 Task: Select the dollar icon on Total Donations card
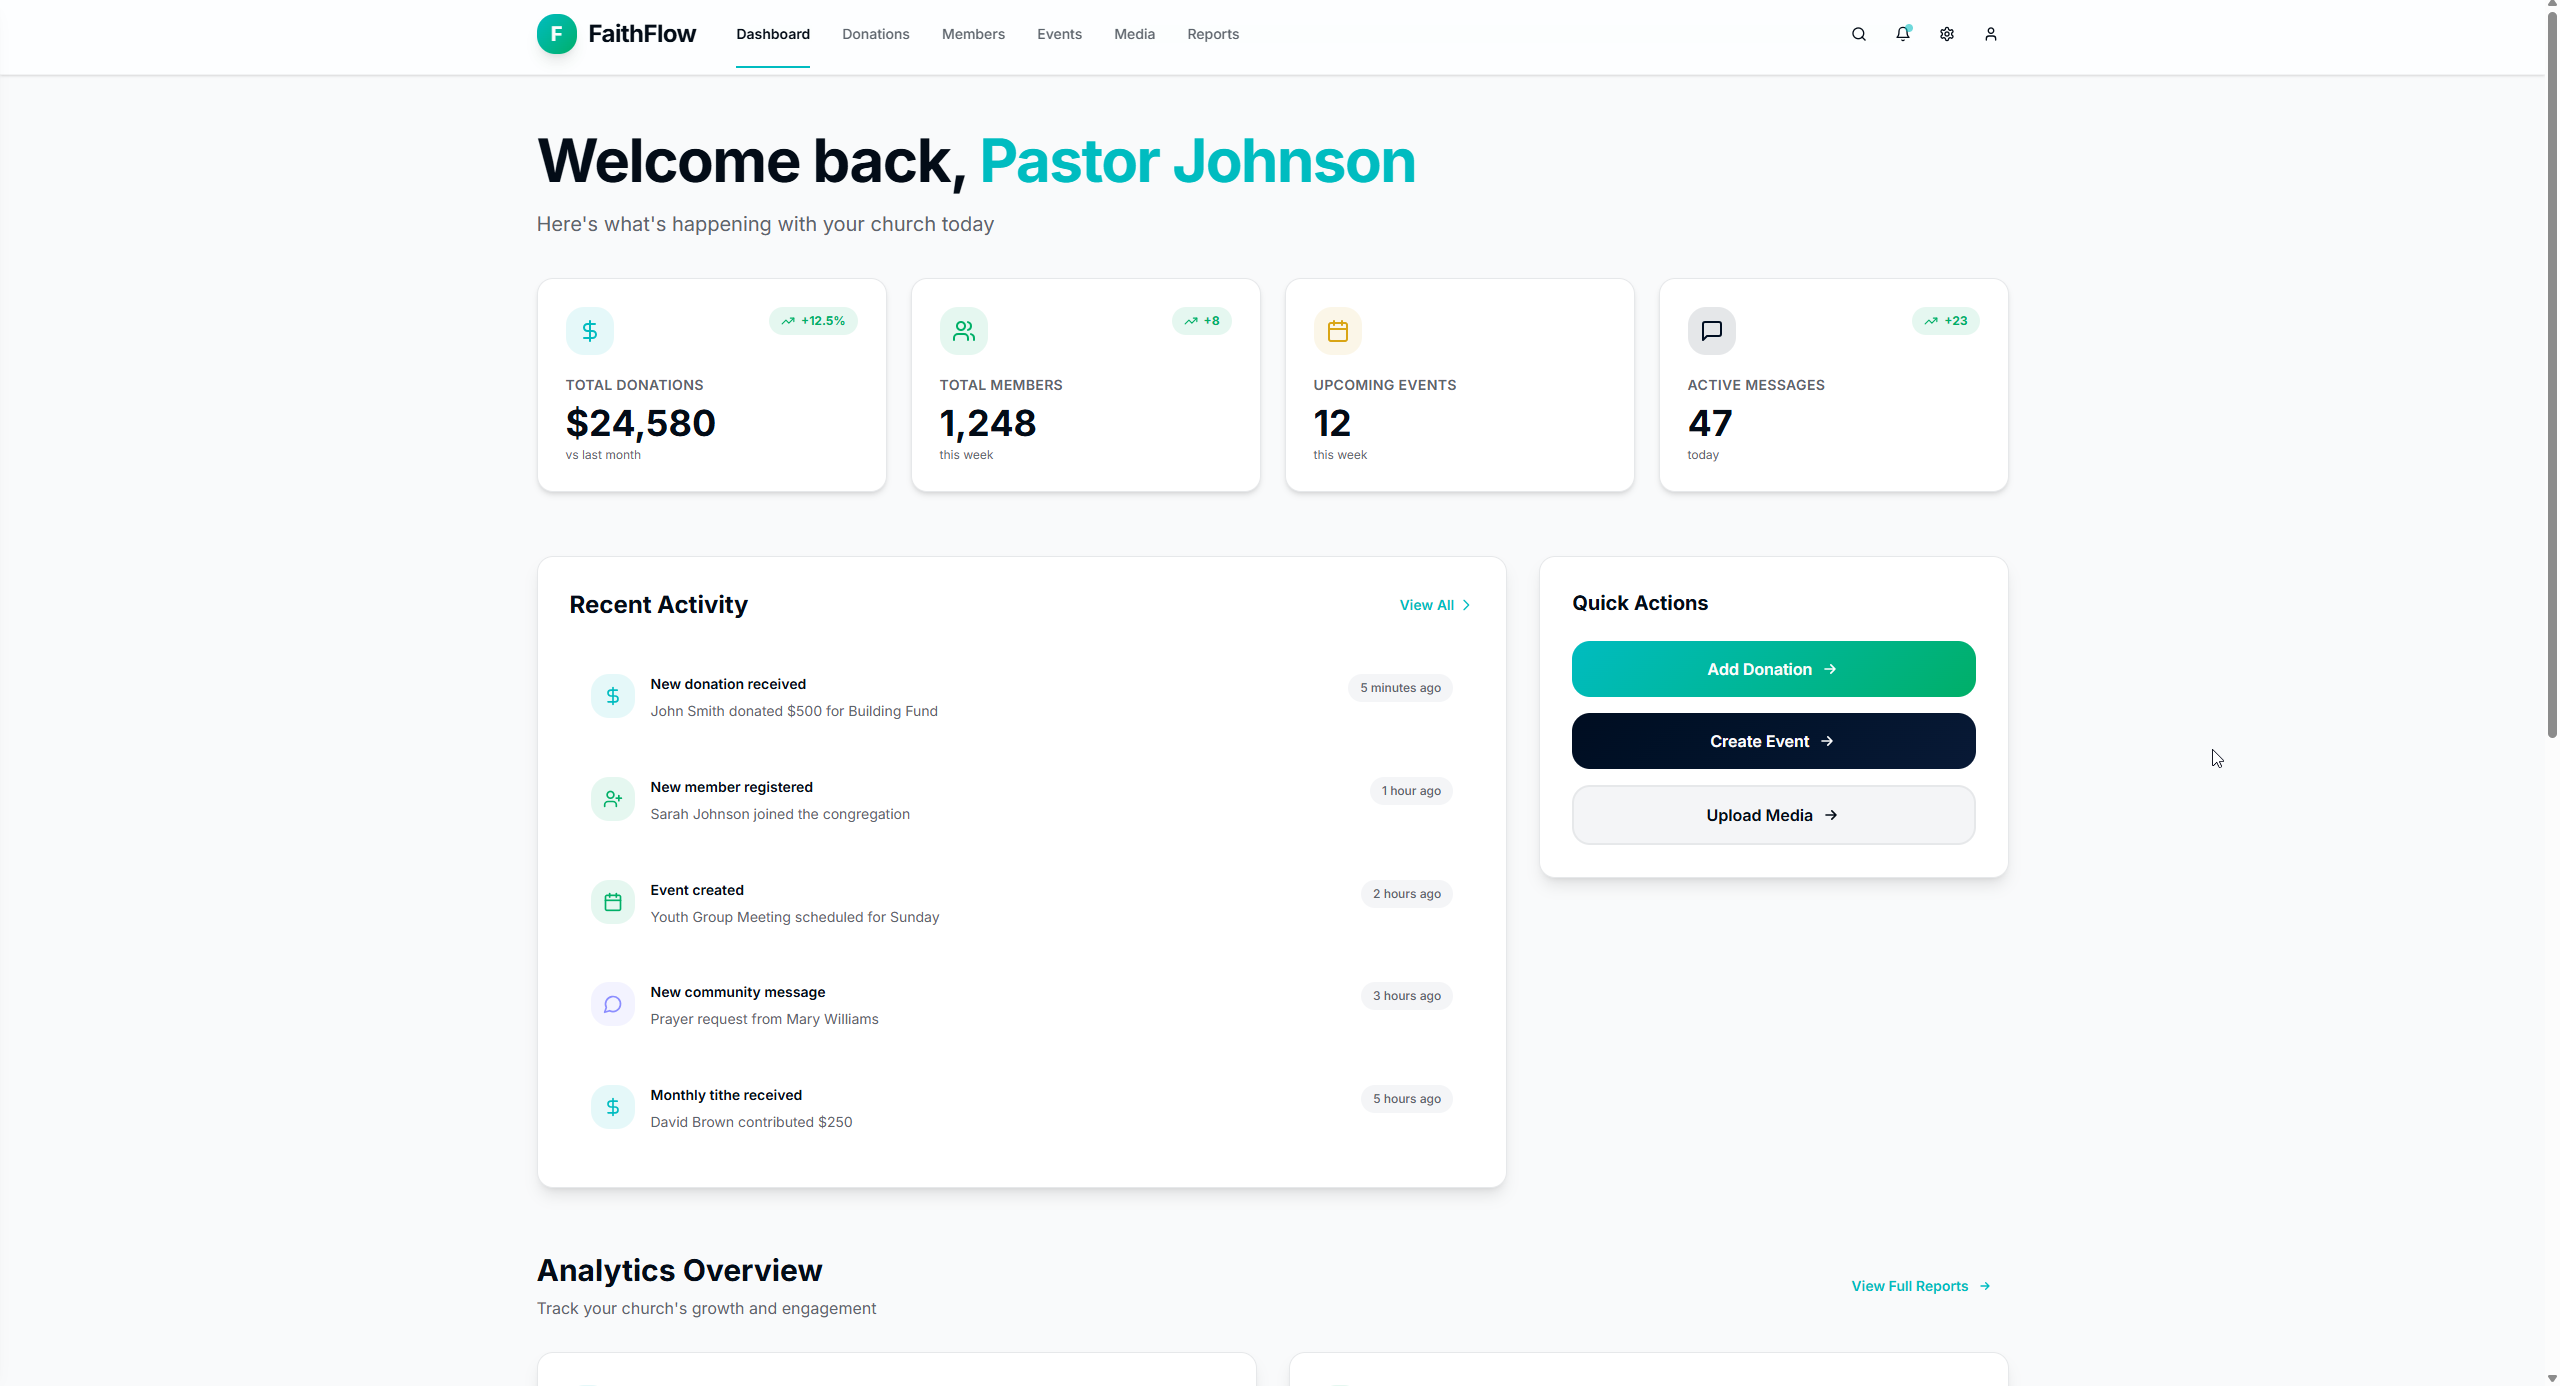click(x=589, y=330)
